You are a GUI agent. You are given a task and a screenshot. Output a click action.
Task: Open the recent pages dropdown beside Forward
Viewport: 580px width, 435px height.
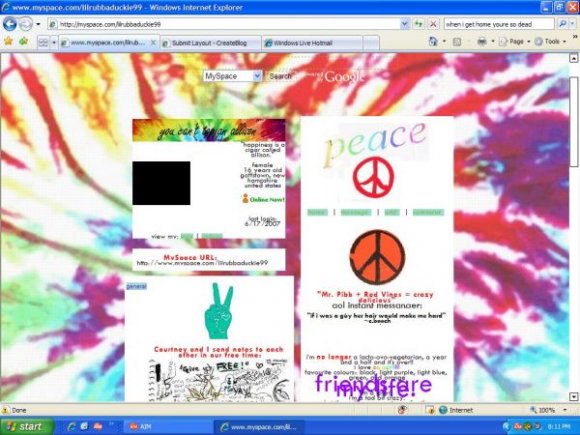[38, 24]
